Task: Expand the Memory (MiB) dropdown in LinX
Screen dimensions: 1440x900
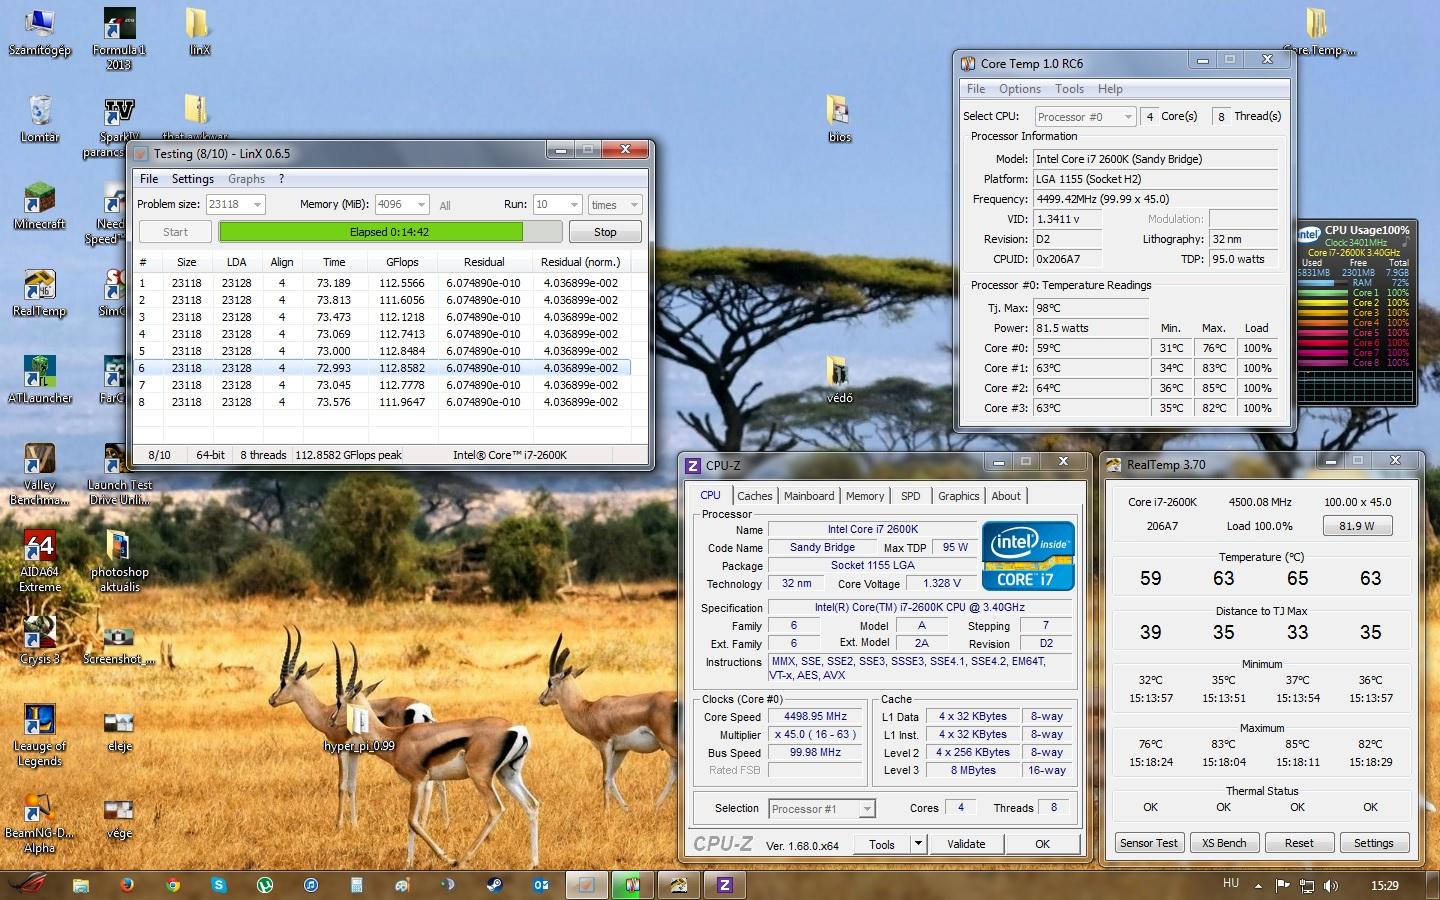Action: 421,204
